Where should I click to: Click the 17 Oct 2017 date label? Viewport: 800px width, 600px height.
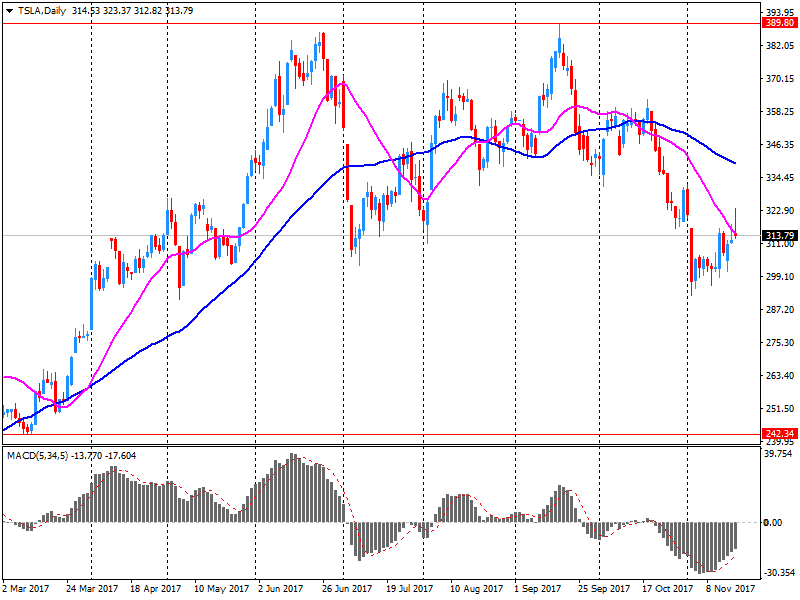[667, 589]
